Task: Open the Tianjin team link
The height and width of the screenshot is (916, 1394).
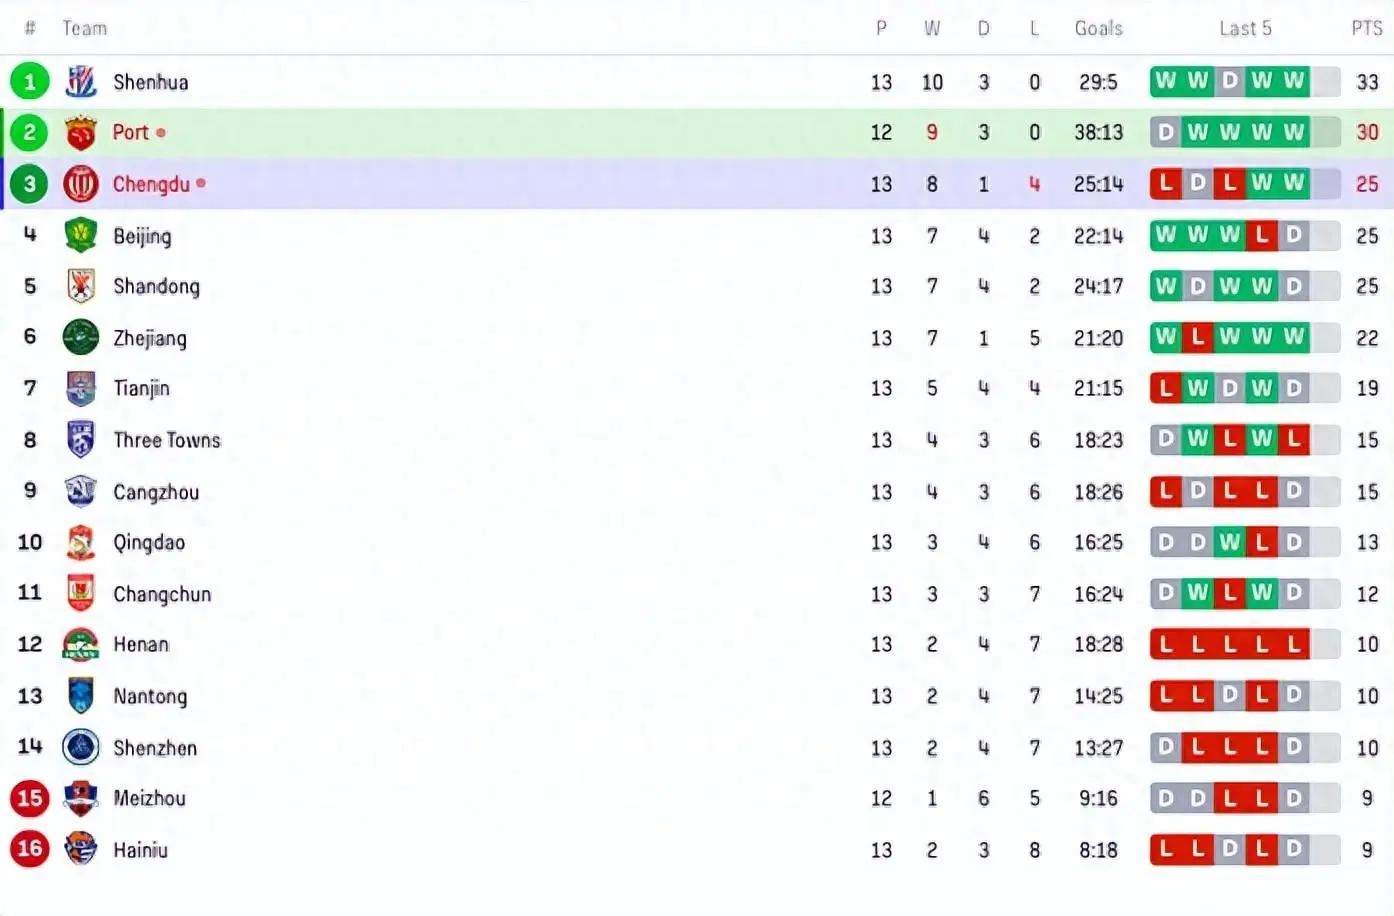Action: (x=141, y=389)
